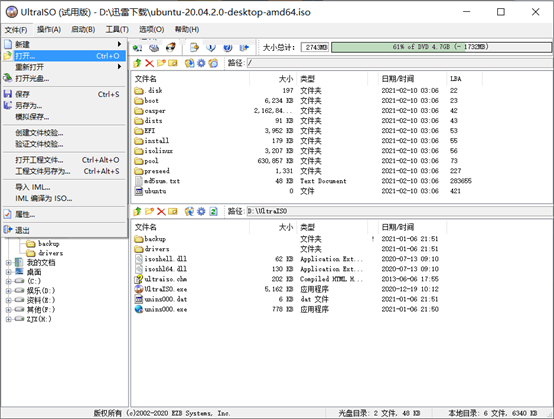Create new folder in the ISO pane
Viewport: 554px width, 419px height.
[x=161, y=63]
